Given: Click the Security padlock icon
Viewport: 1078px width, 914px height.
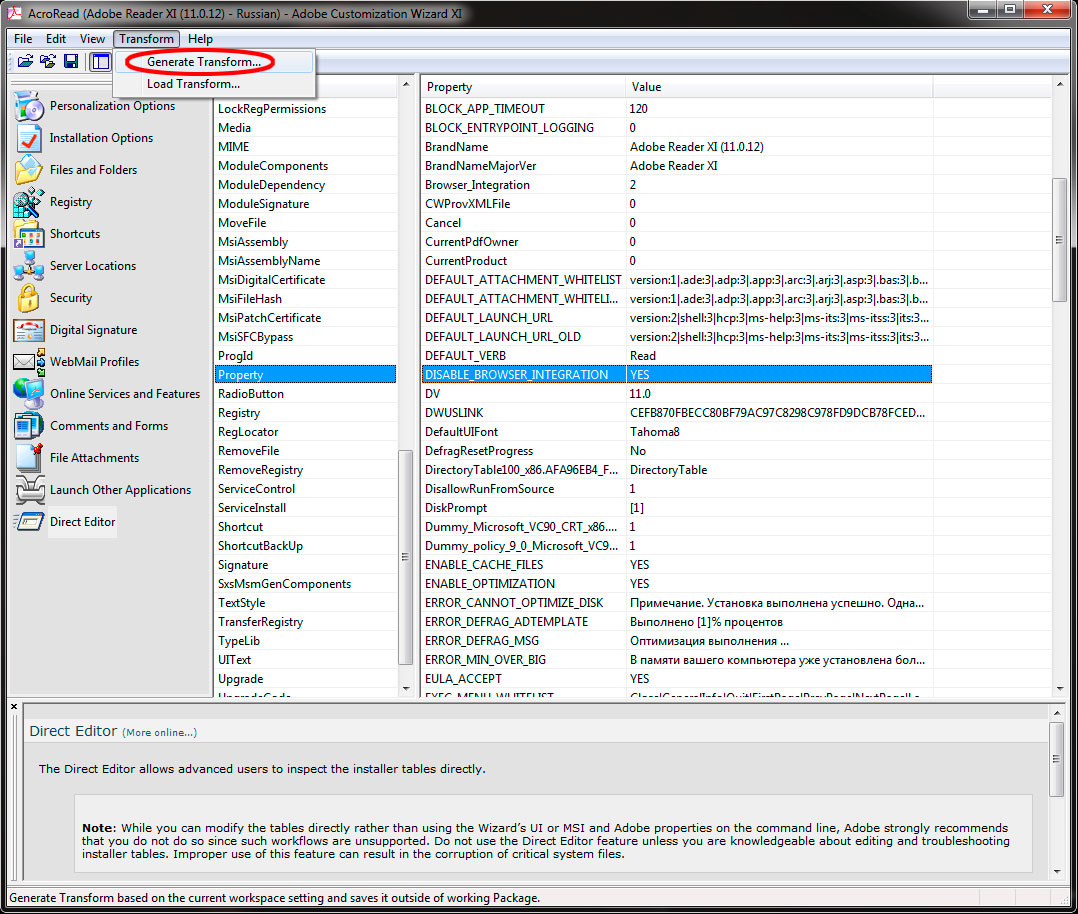Looking at the screenshot, I should 29,298.
